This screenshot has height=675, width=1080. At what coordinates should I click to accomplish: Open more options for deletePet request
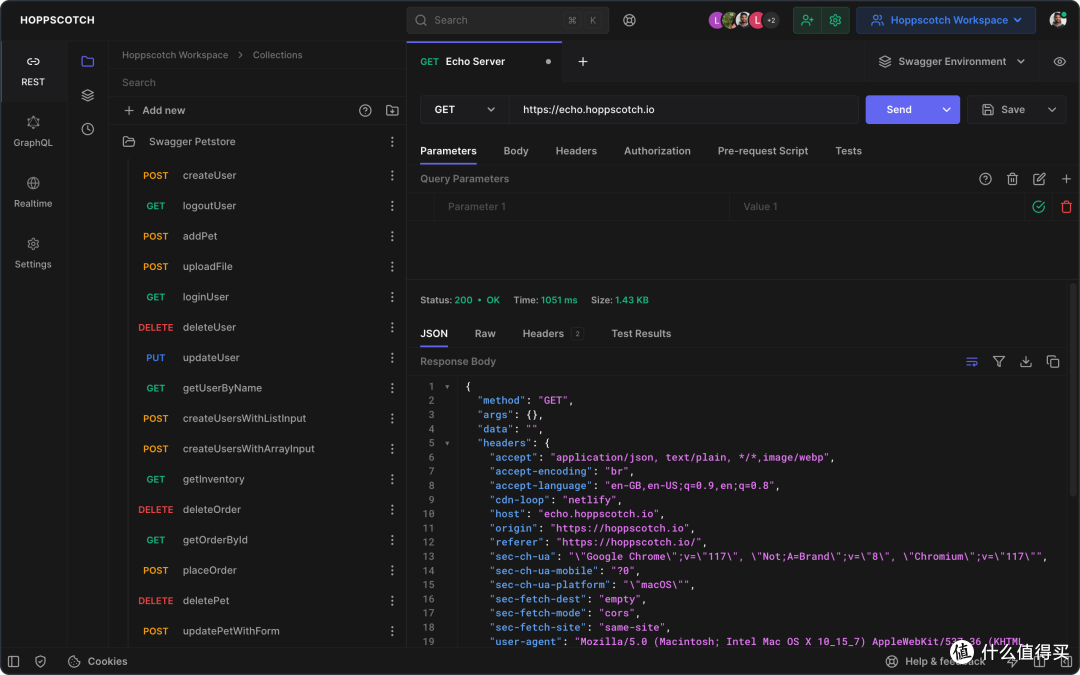click(392, 601)
